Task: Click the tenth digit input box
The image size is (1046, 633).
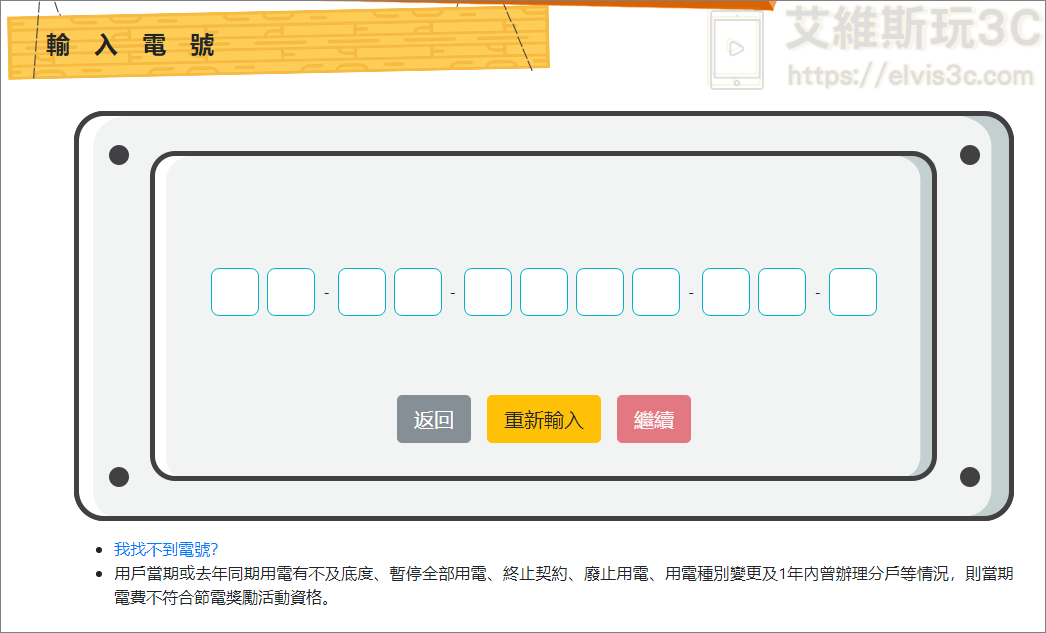Action: [782, 292]
